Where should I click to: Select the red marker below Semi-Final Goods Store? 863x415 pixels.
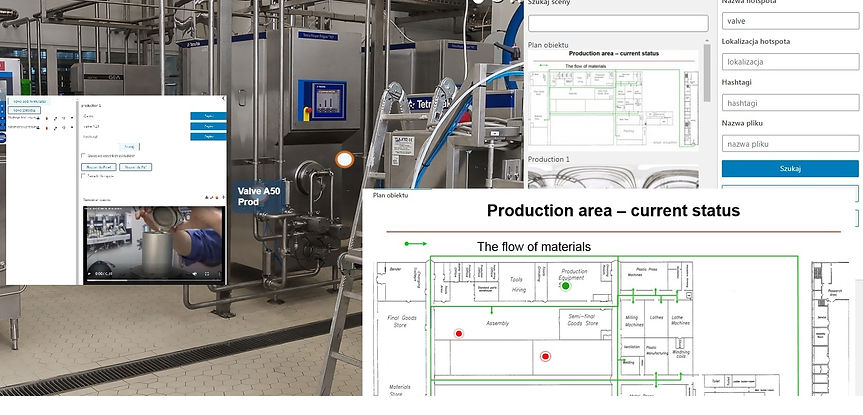pyautogui.click(x=545, y=356)
